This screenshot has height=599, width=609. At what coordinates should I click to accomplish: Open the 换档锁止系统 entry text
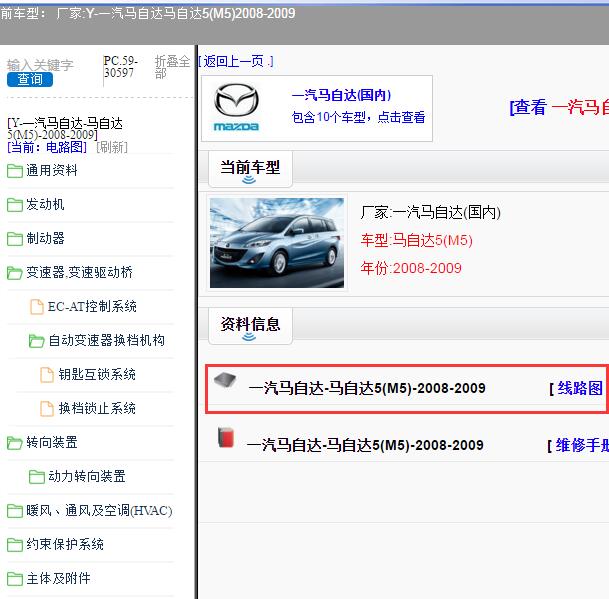point(97,408)
